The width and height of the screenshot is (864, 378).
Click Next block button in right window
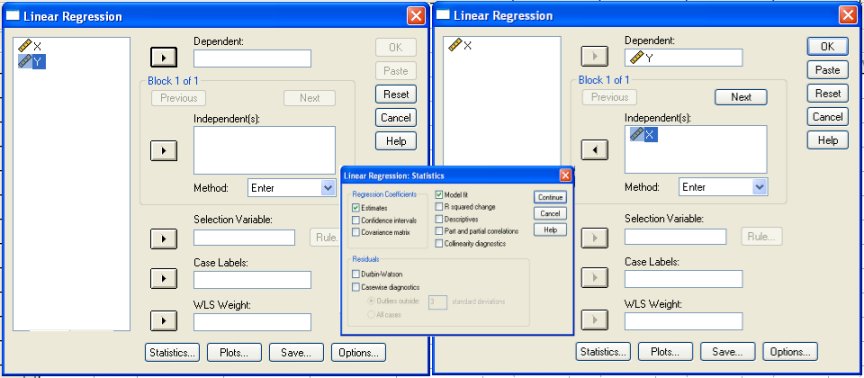click(x=741, y=97)
